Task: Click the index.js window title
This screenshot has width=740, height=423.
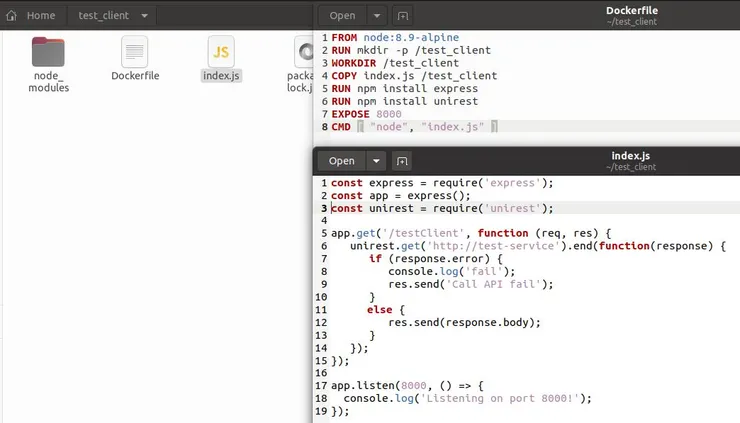Action: (631, 156)
